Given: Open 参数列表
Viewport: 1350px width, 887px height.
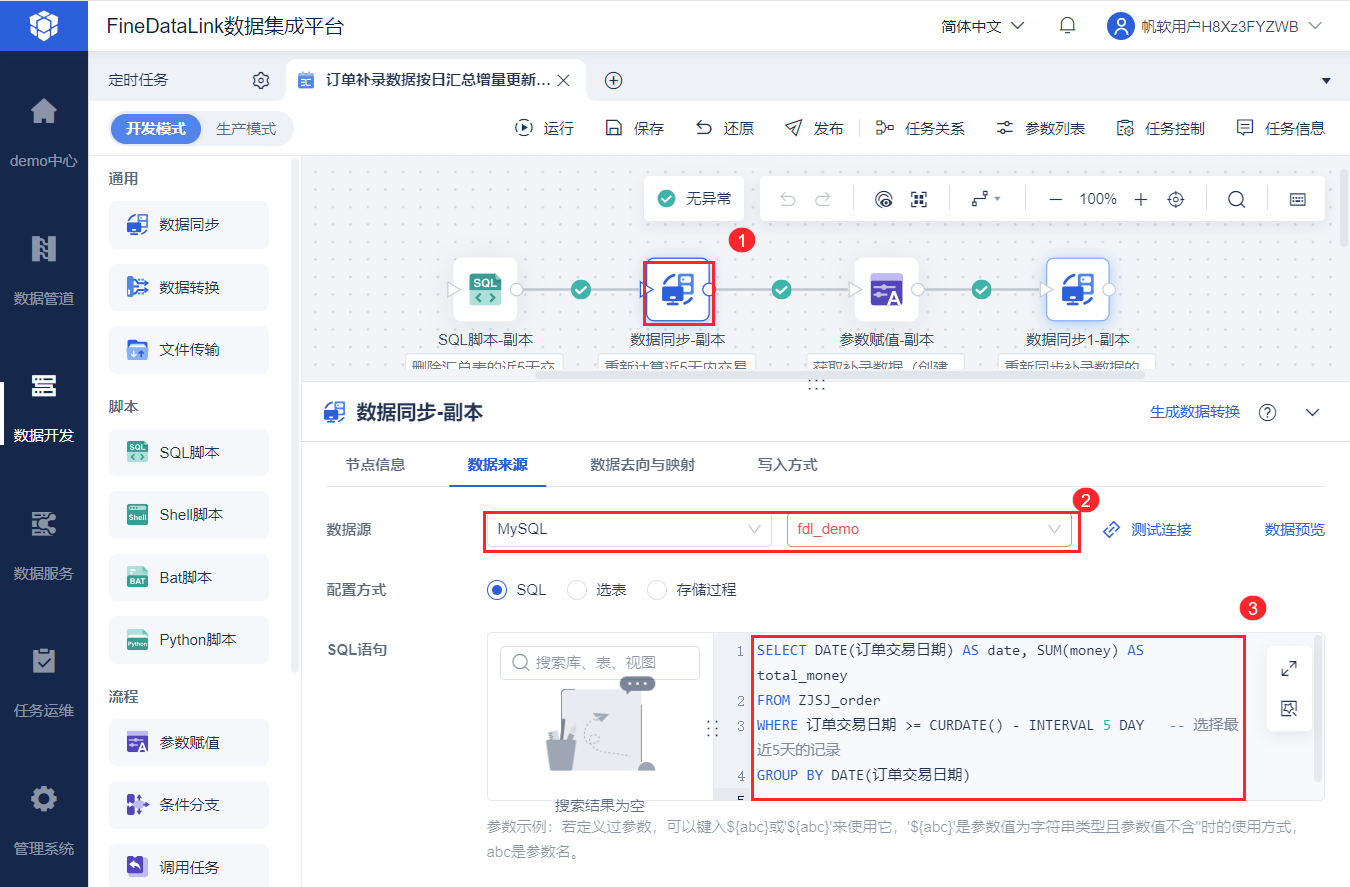Looking at the screenshot, I should (1040, 128).
